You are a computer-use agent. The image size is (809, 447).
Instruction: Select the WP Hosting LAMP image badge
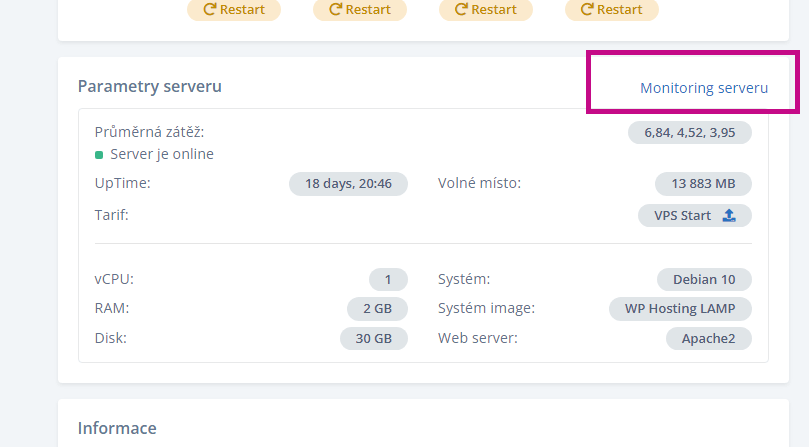[x=680, y=309]
